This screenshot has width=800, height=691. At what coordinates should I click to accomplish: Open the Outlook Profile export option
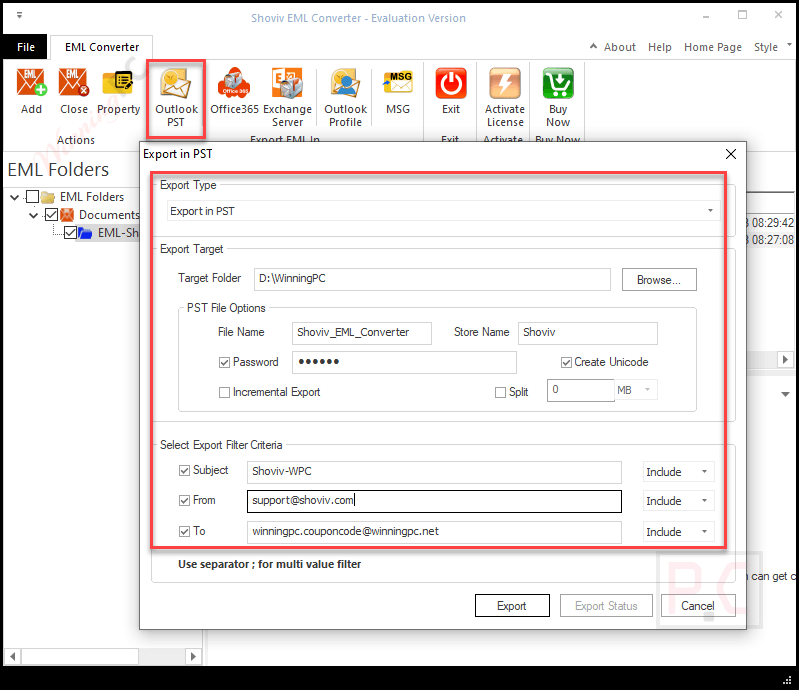[345, 83]
